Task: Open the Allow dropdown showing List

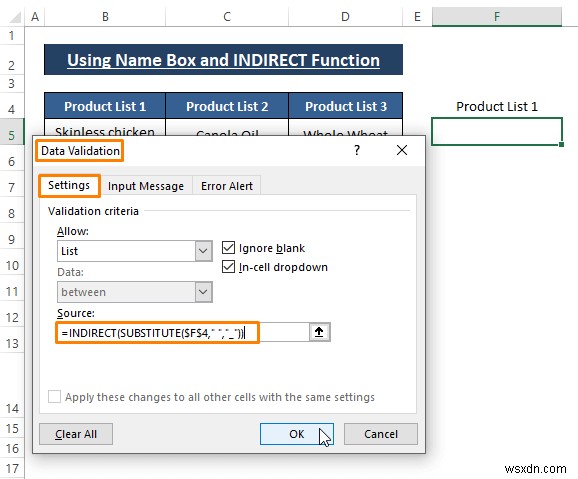Action: 135,251
